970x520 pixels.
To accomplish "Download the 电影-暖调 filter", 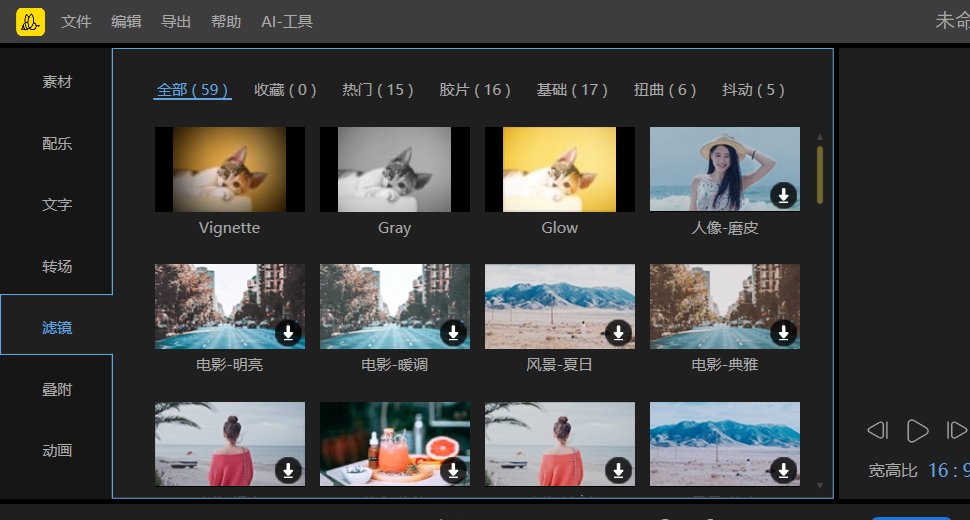I will pos(454,333).
